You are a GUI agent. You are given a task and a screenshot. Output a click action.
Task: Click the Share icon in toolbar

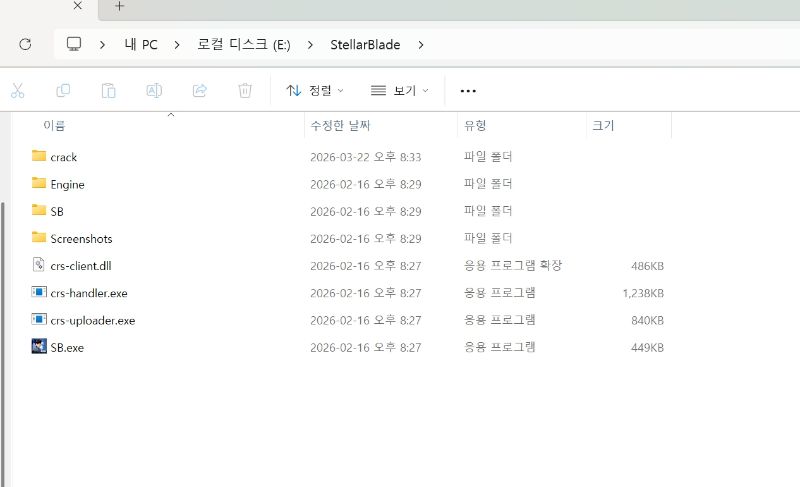[x=199, y=90]
